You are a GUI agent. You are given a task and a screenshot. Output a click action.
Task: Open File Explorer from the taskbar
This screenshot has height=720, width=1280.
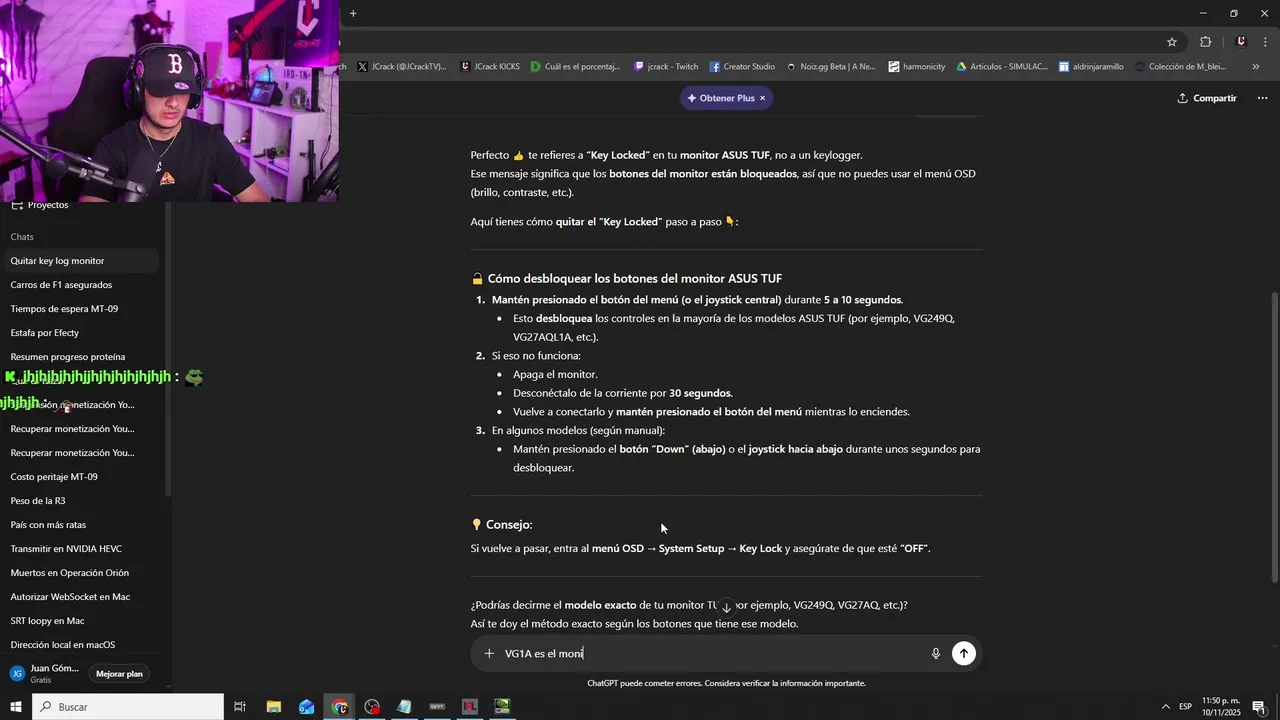click(x=273, y=707)
